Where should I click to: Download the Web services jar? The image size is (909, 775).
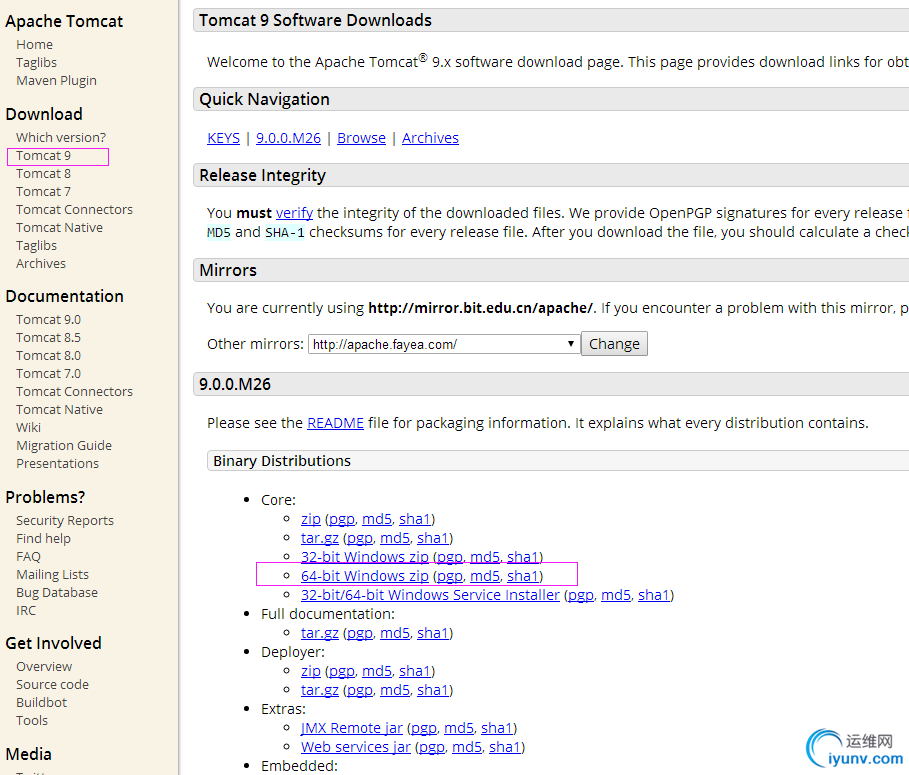pyautogui.click(x=355, y=747)
